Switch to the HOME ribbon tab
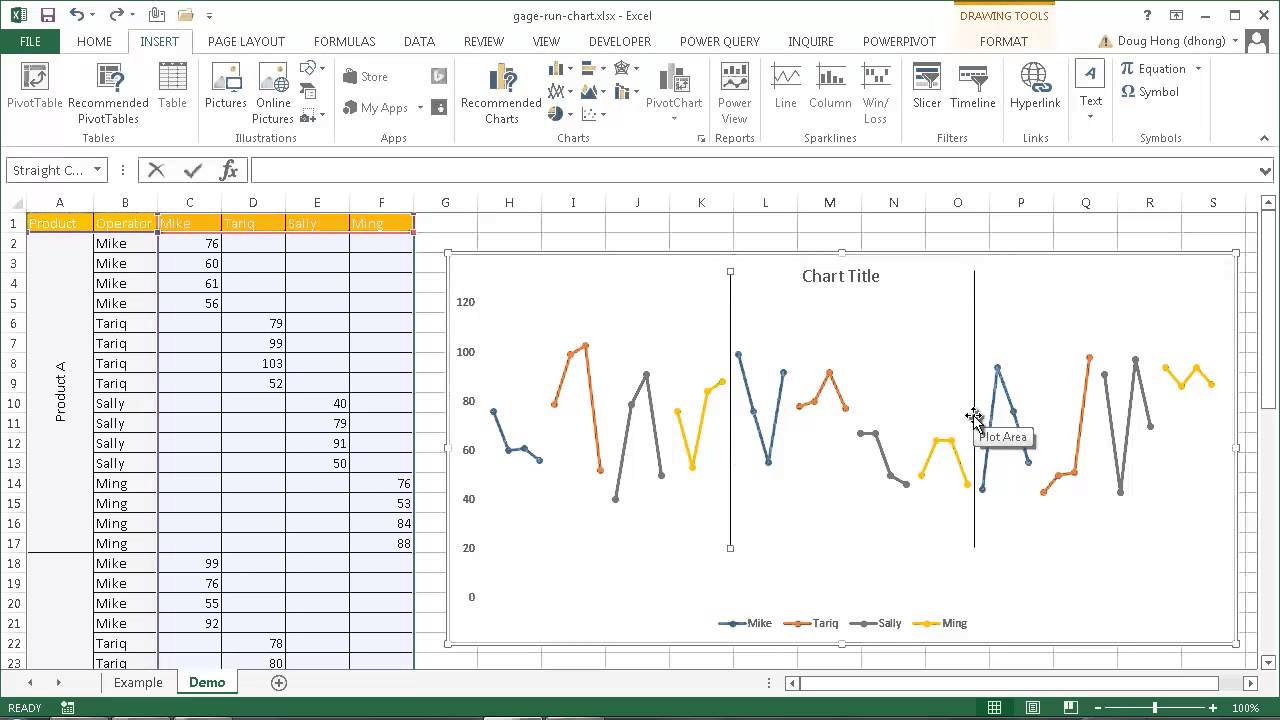 point(94,41)
